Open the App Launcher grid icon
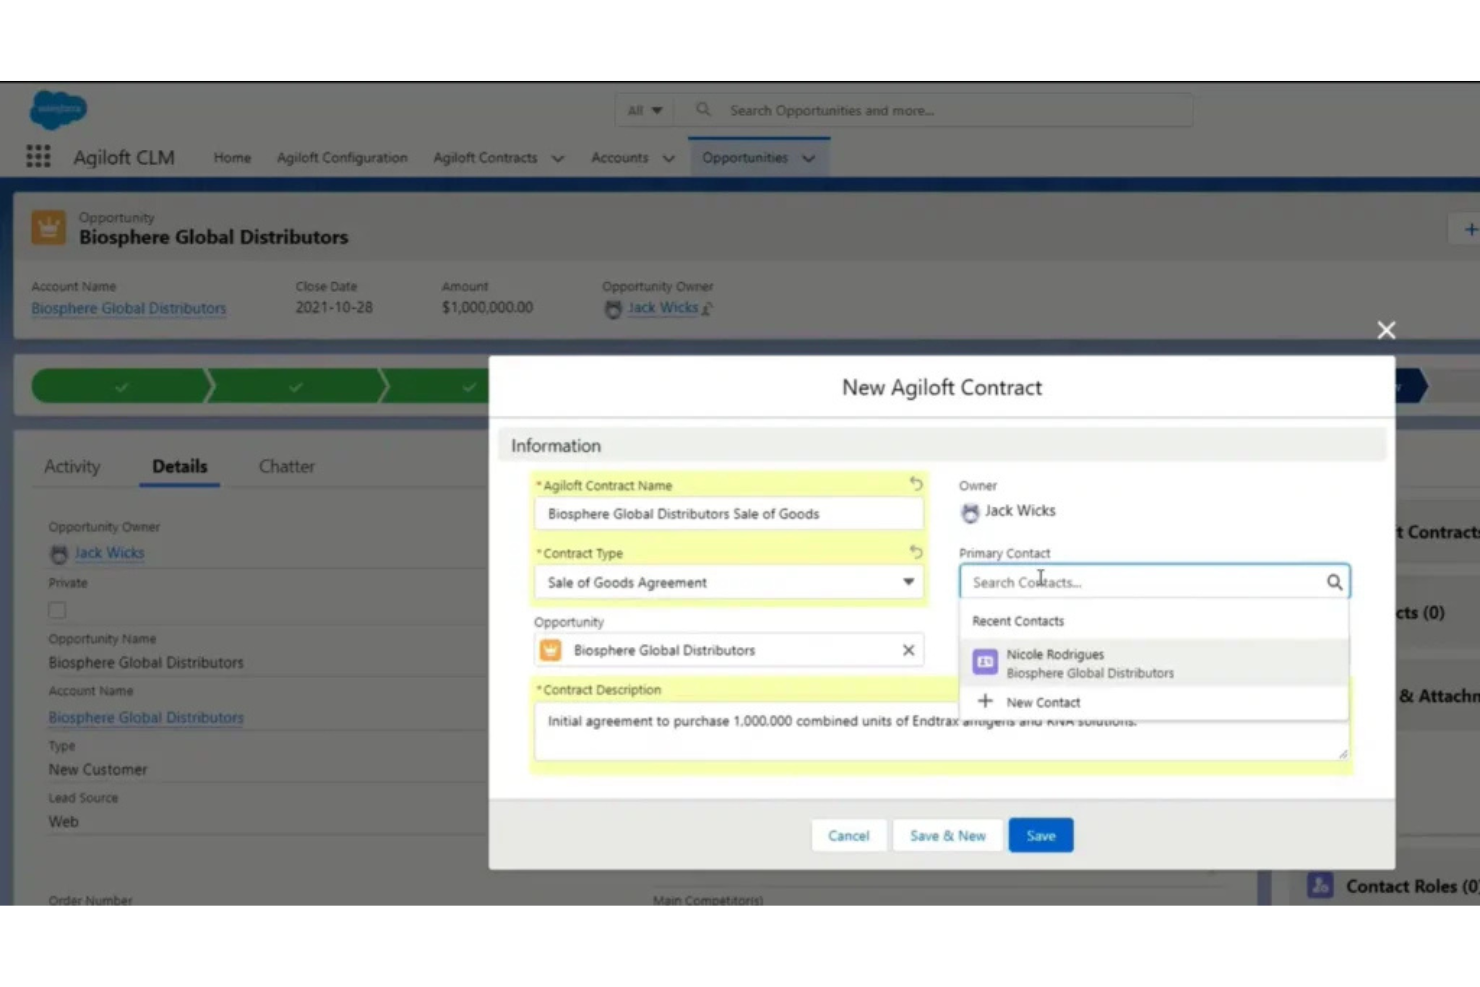1480x987 pixels. coord(37,156)
